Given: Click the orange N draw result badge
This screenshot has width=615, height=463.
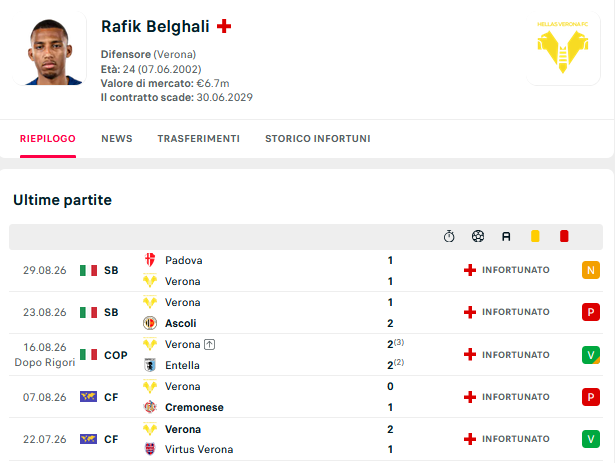Looking at the screenshot, I should click(591, 270).
